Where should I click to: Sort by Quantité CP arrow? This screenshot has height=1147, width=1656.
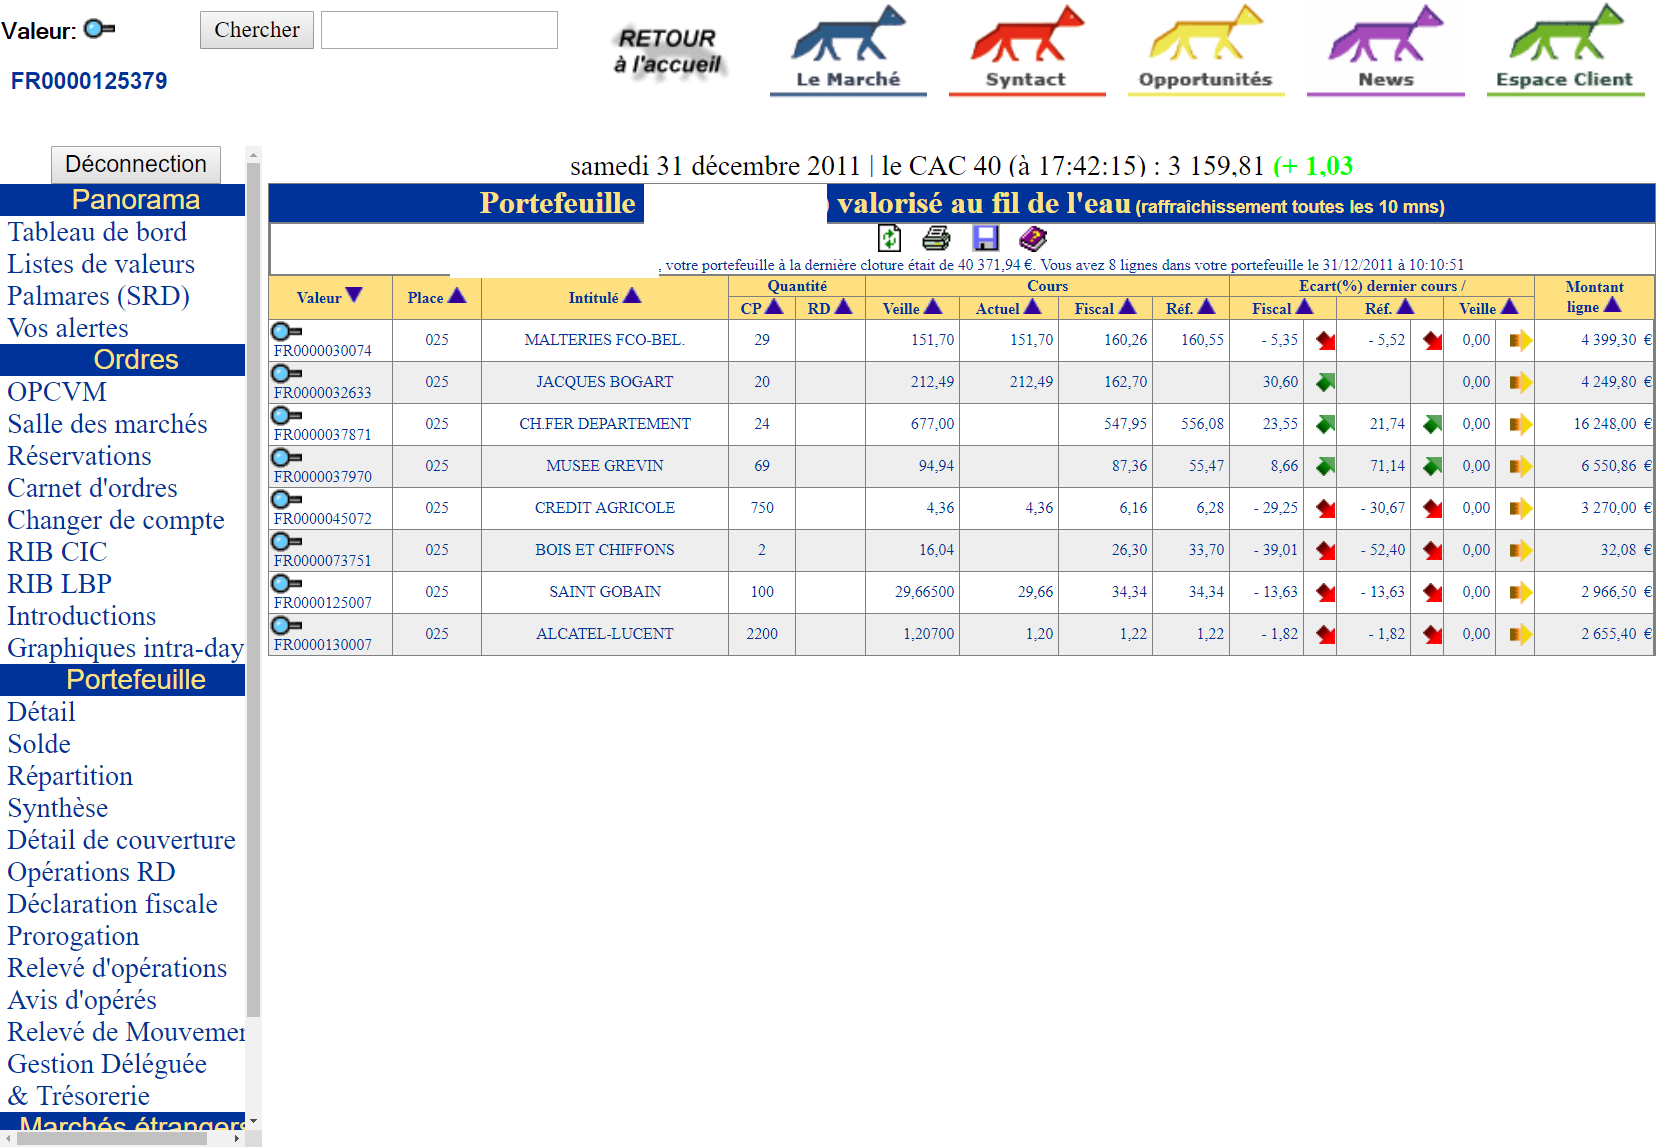point(774,307)
